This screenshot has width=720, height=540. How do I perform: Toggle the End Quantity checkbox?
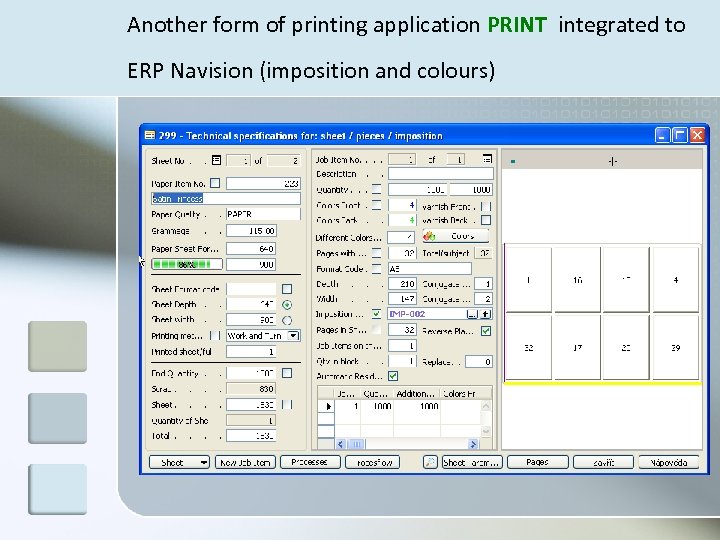(x=287, y=373)
